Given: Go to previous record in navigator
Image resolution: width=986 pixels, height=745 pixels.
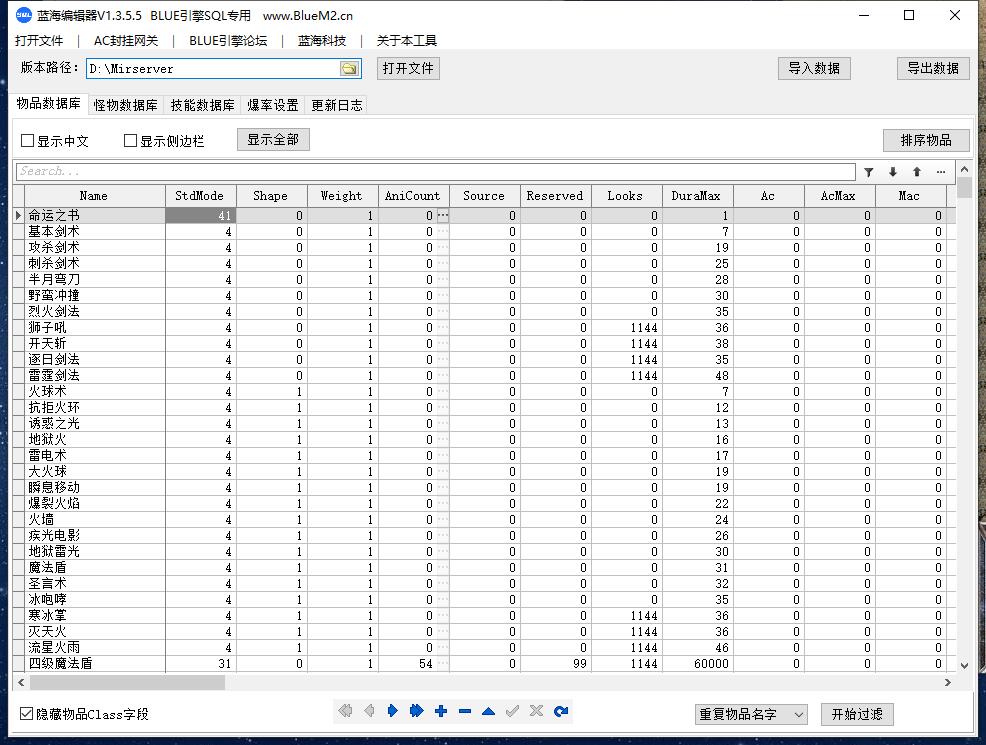Looking at the screenshot, I should (x=369, y=711).
